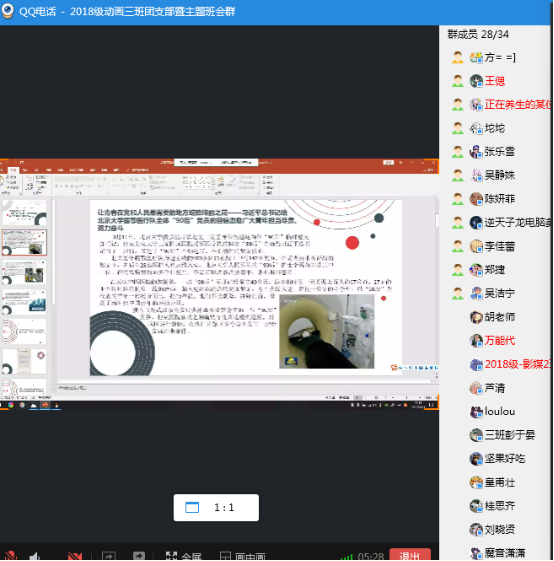
Task: Click the 群成员 28/34 members header
Action: 478,34
